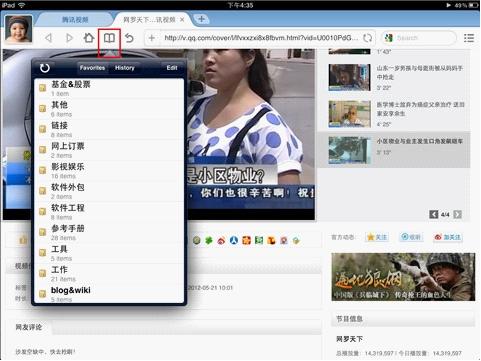Viewport: 481px width, 361px height.
Task: Select the History tab in panel
Action: (125, 68)
